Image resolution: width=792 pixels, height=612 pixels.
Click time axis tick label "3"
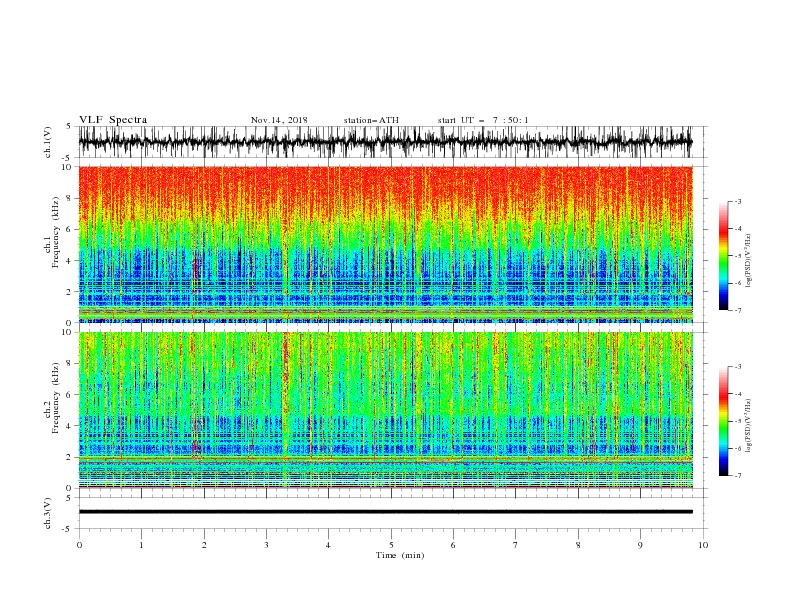click(266, 545)
